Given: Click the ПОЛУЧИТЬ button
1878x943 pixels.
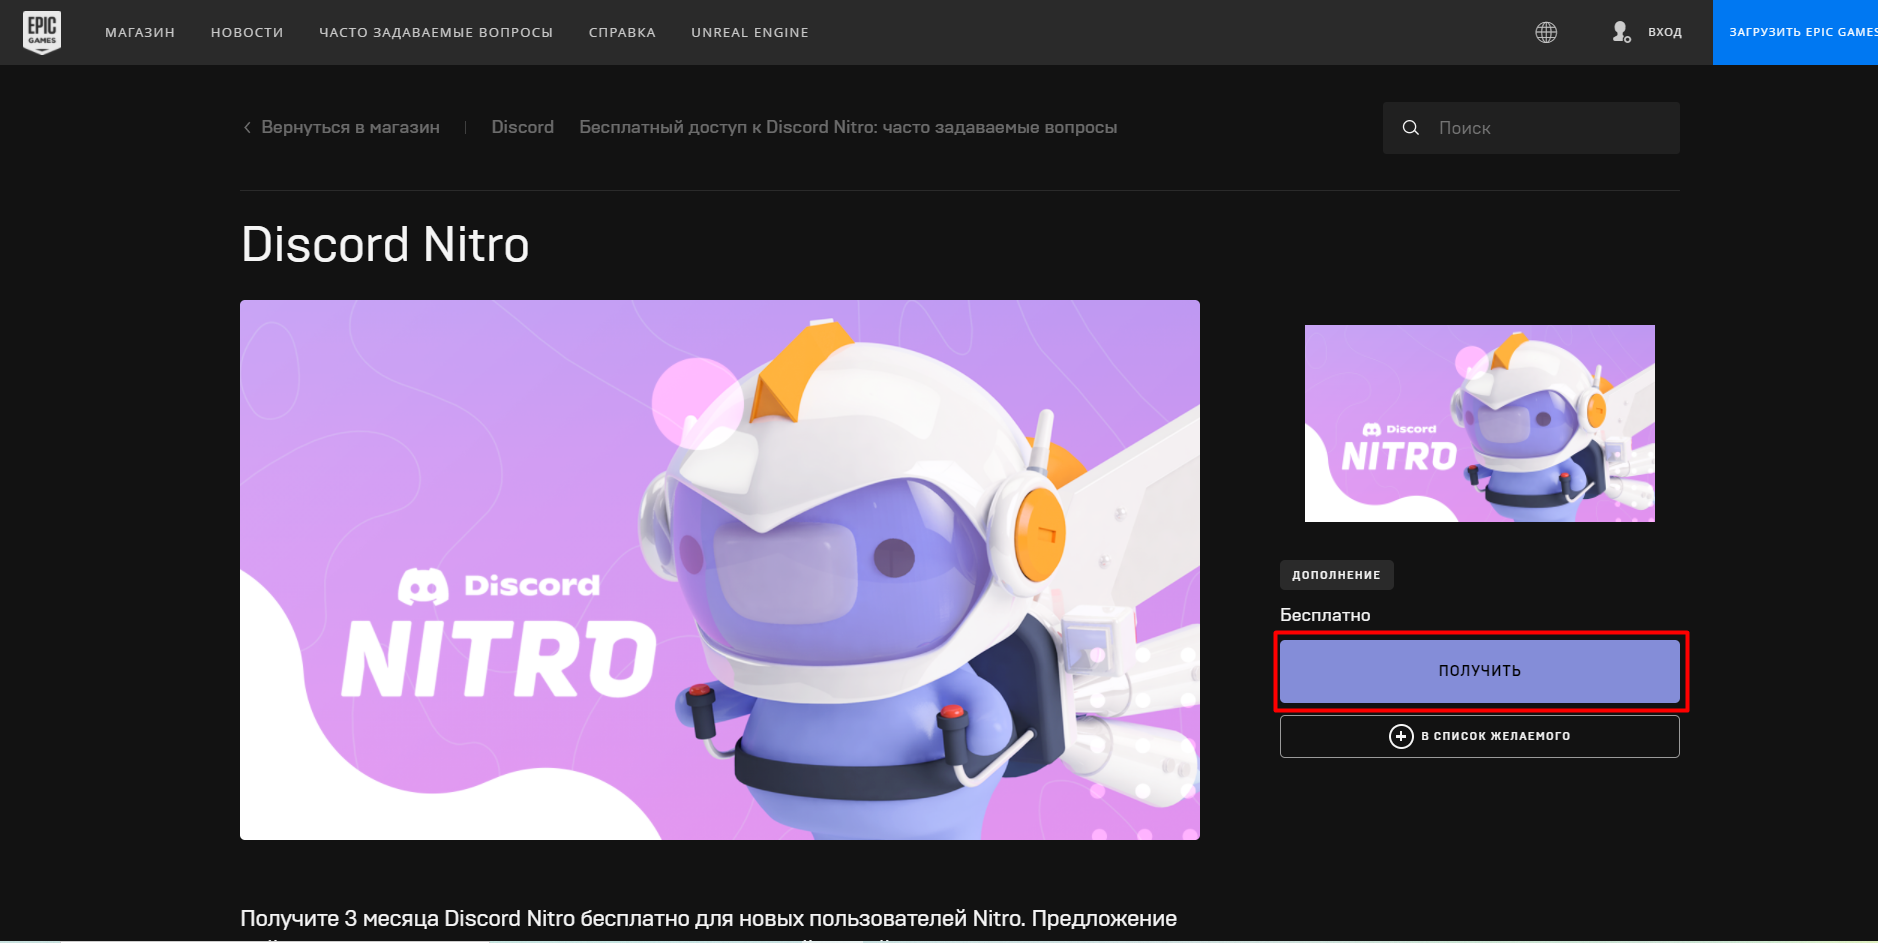Looking at the screenshot, I should pos(1480,671).
